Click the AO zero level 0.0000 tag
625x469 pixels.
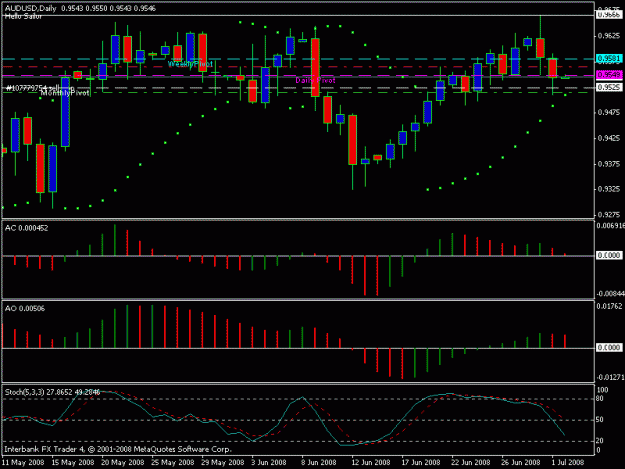609,347
